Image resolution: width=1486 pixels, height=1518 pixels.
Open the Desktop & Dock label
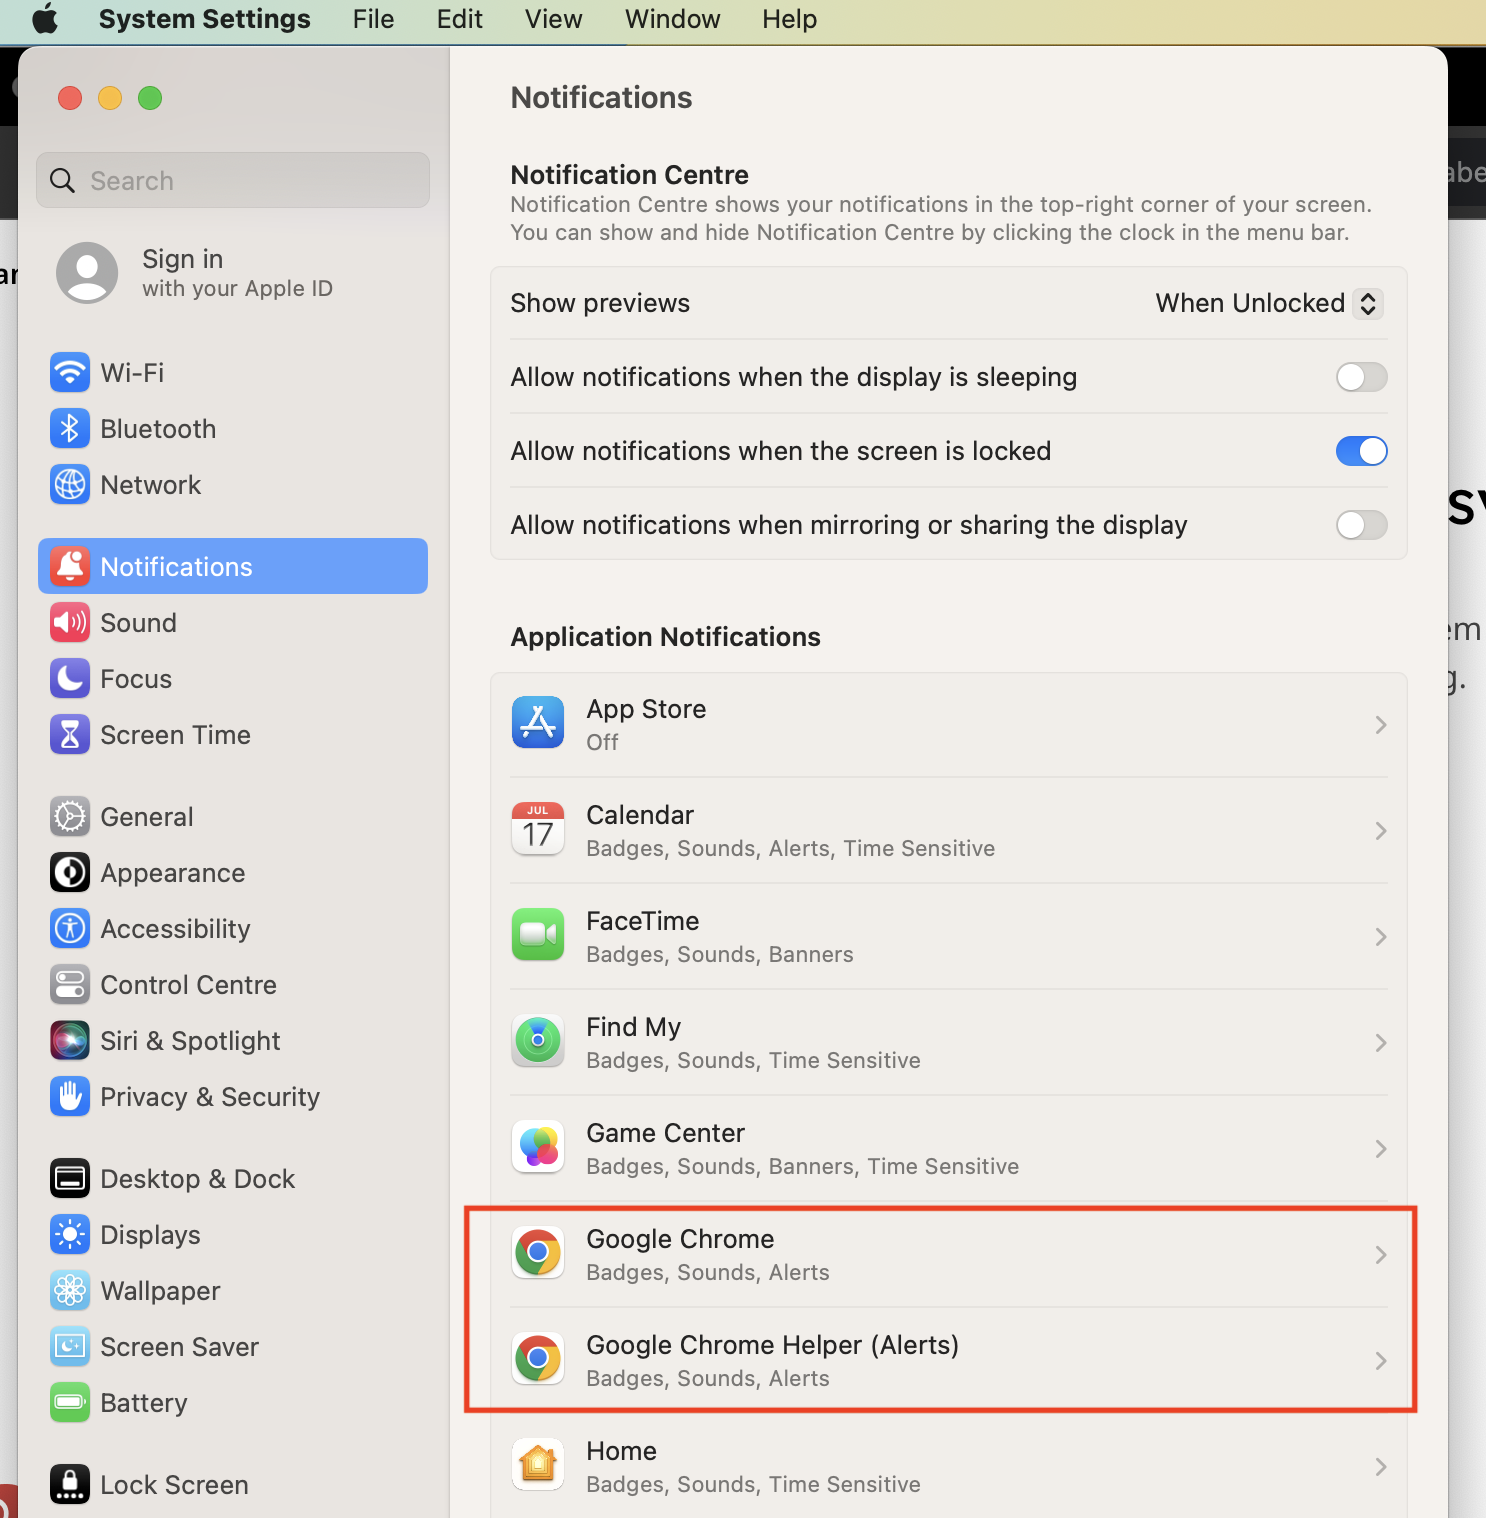[197, 1179]
